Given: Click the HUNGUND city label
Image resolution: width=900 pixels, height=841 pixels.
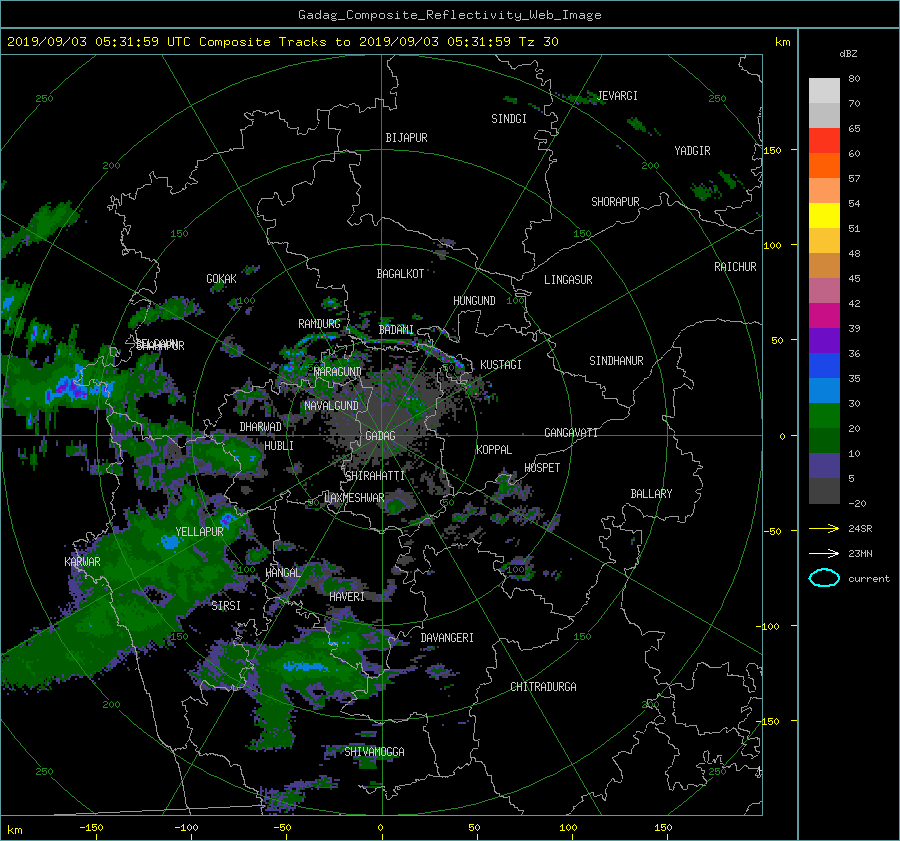Looking at the screenshot, I should 474,301.
